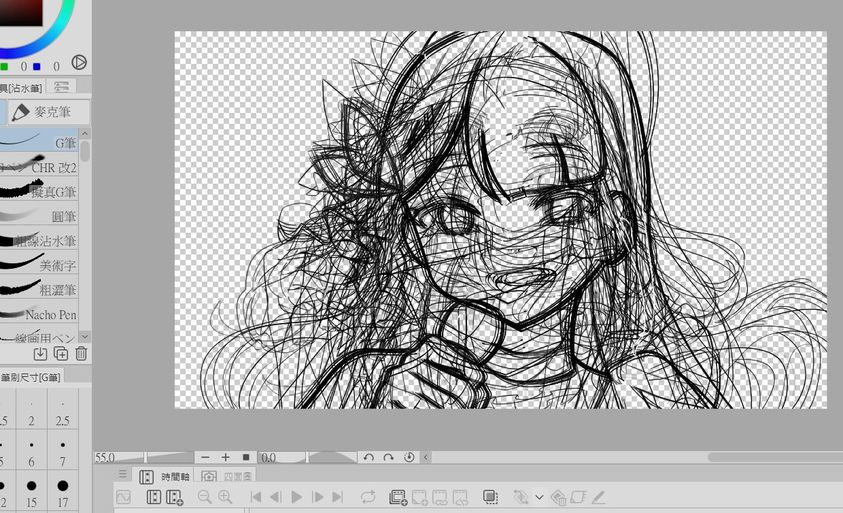Reset canvas rotation icon
843x513 pixels.
tap(409, 458)
